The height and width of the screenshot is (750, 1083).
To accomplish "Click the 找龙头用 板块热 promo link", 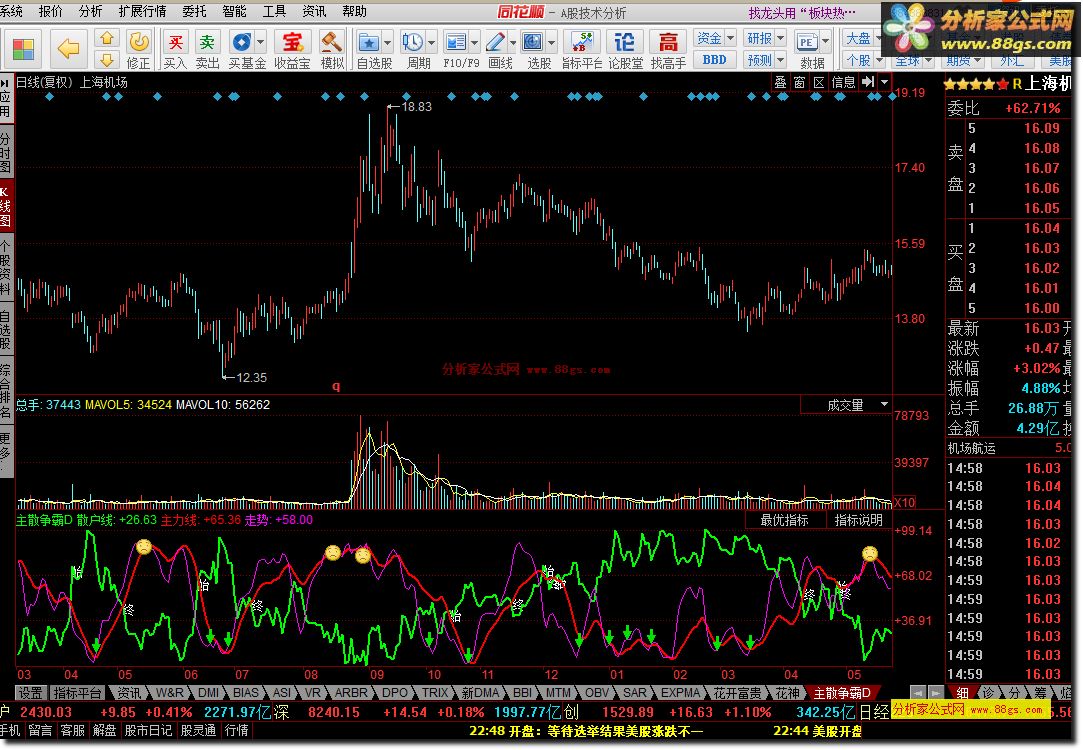I will [802, 12].
